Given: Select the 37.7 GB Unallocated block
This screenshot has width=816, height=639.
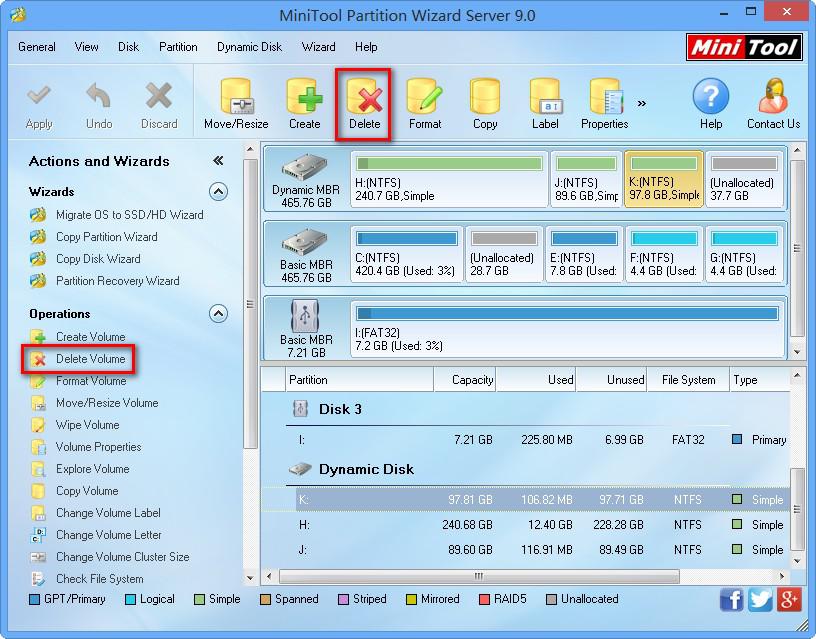Looking at the screenshot, I should (x=744, y=179).
